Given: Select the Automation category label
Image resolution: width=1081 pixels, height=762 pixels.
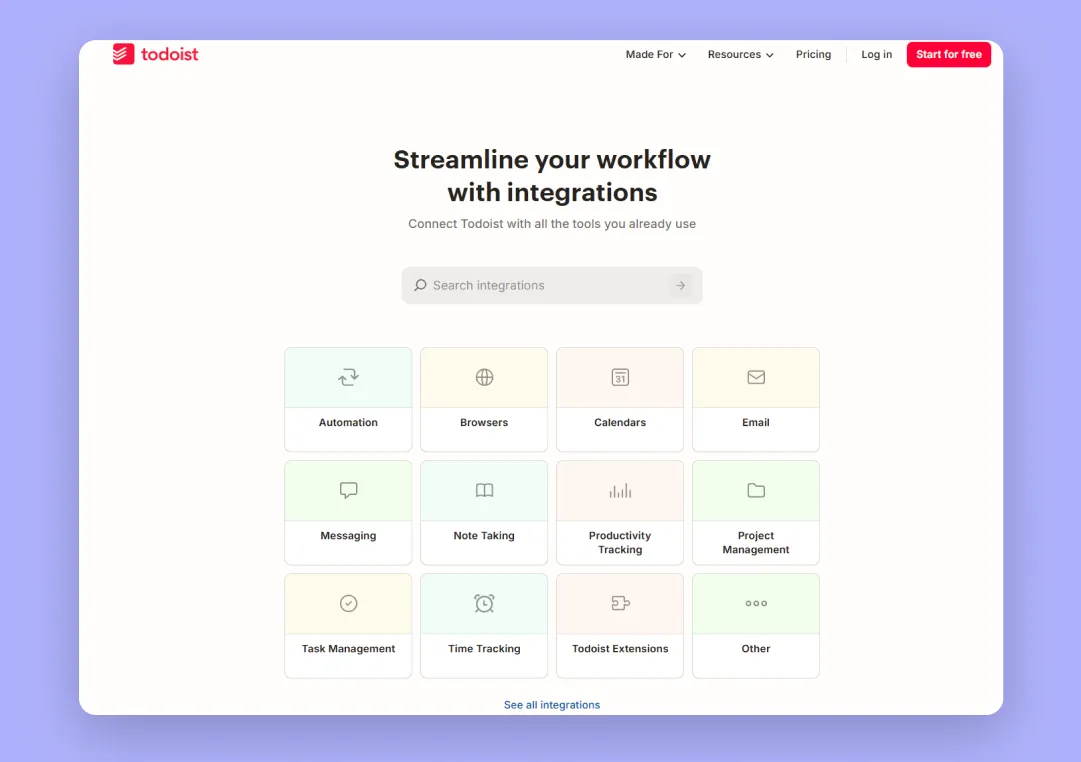Looking at the screenshot, I should (x=348, y=422).
